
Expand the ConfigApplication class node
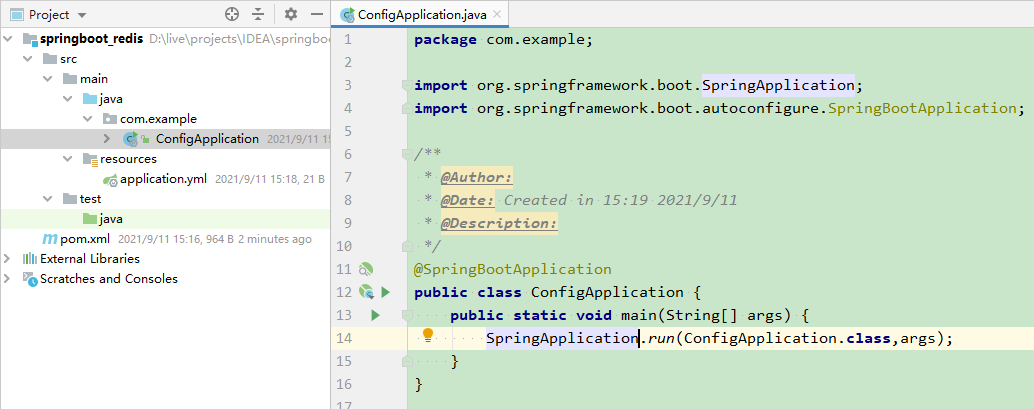click(107, 139)
